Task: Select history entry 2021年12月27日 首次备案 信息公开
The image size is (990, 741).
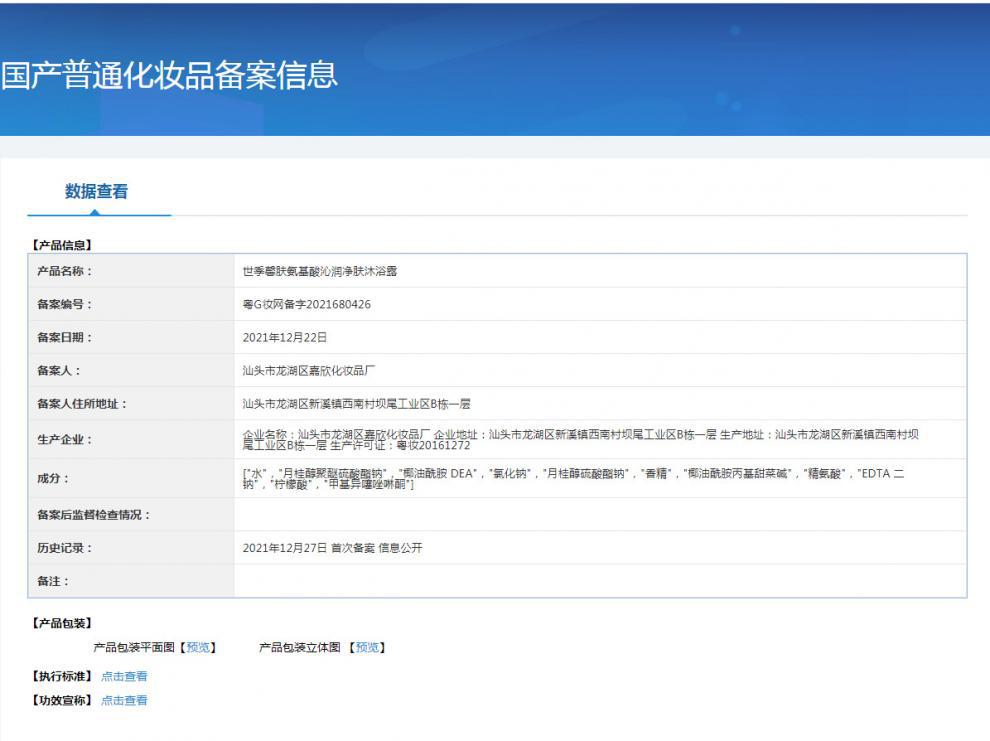Action: pyautogui.click(x=333, y=548)
